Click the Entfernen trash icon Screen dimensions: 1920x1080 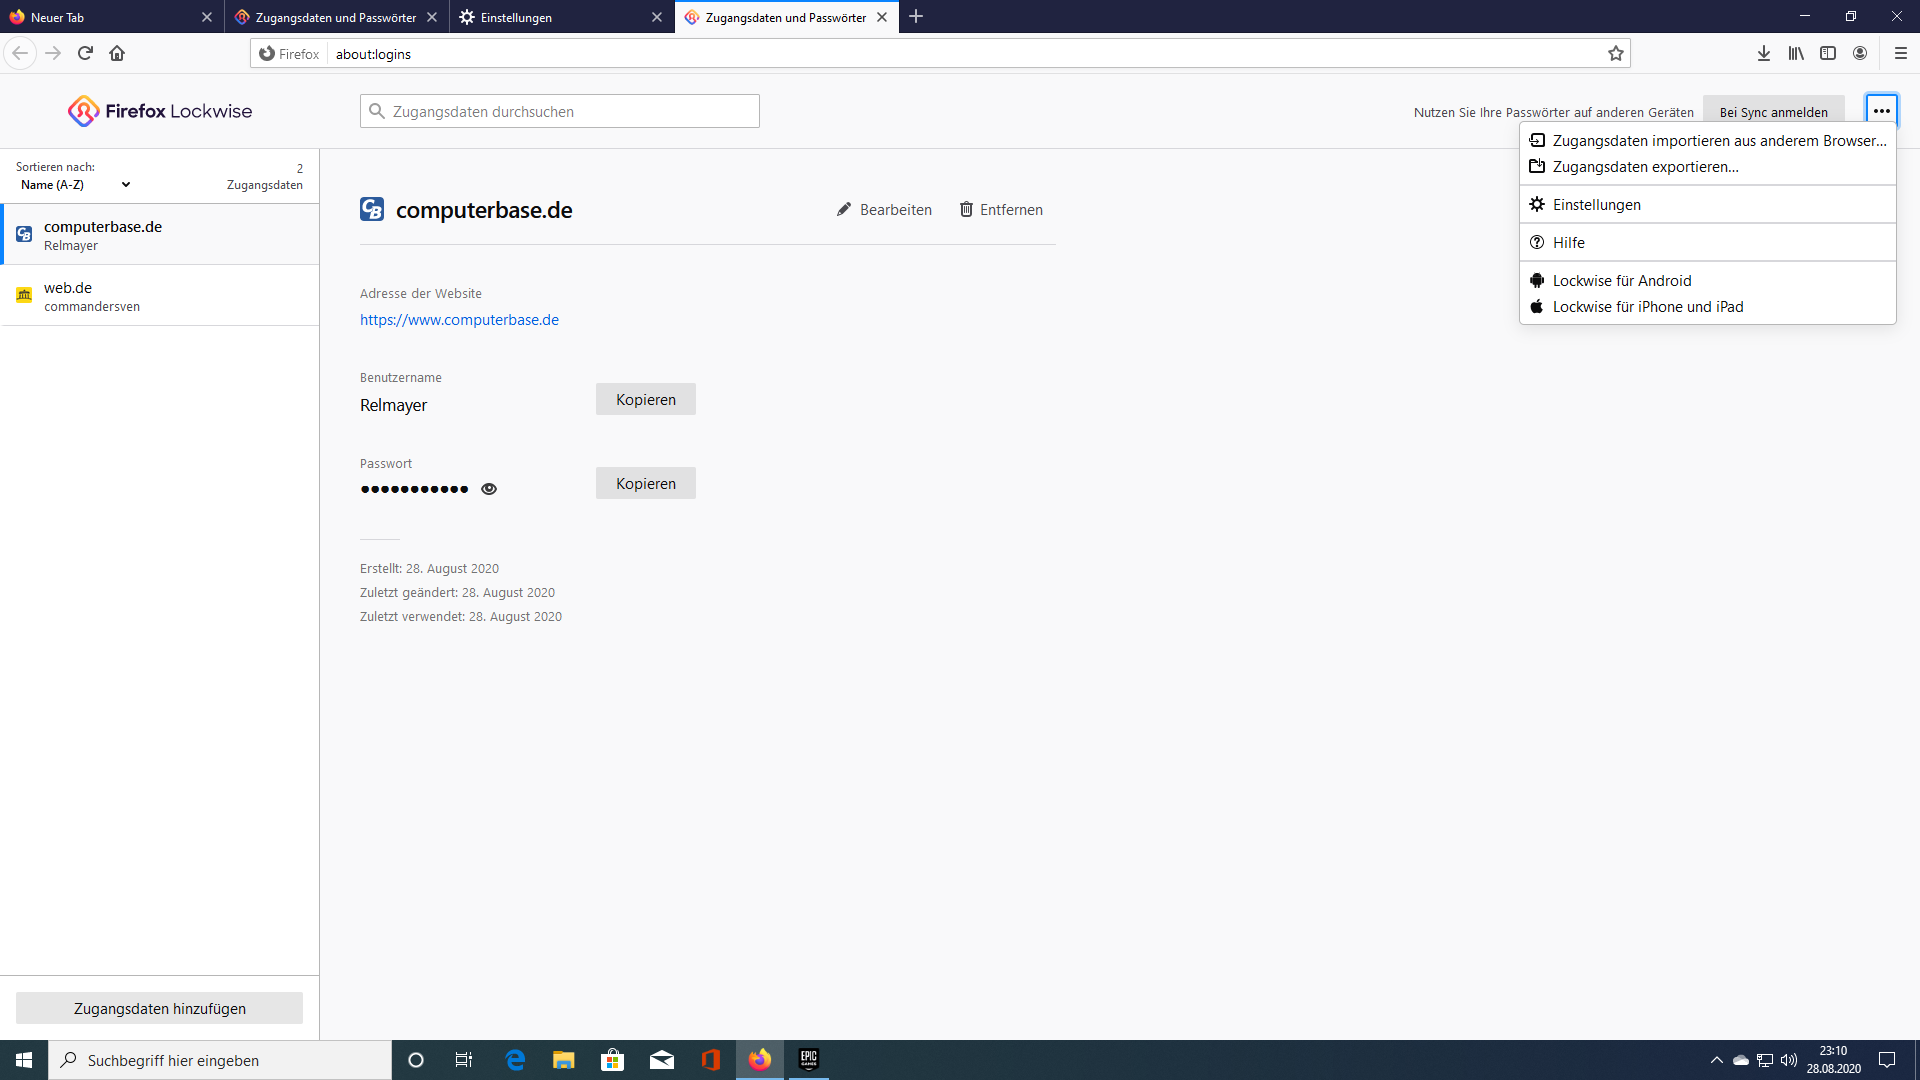coord(966,209)
